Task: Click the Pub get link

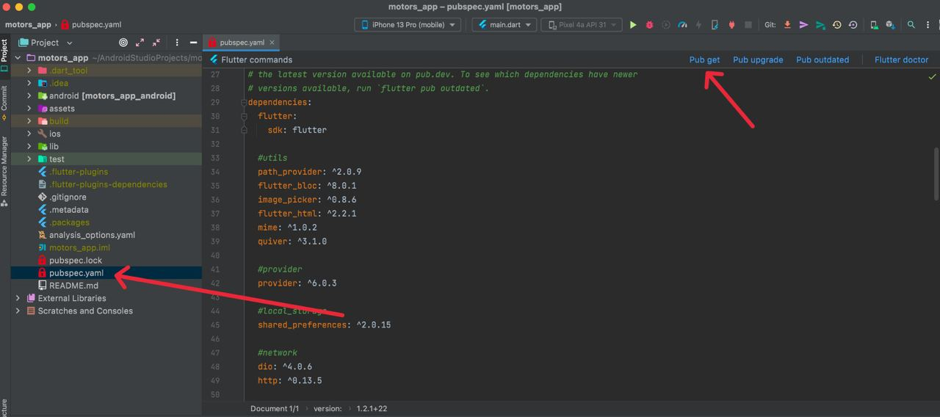Action: coord(704,60)
